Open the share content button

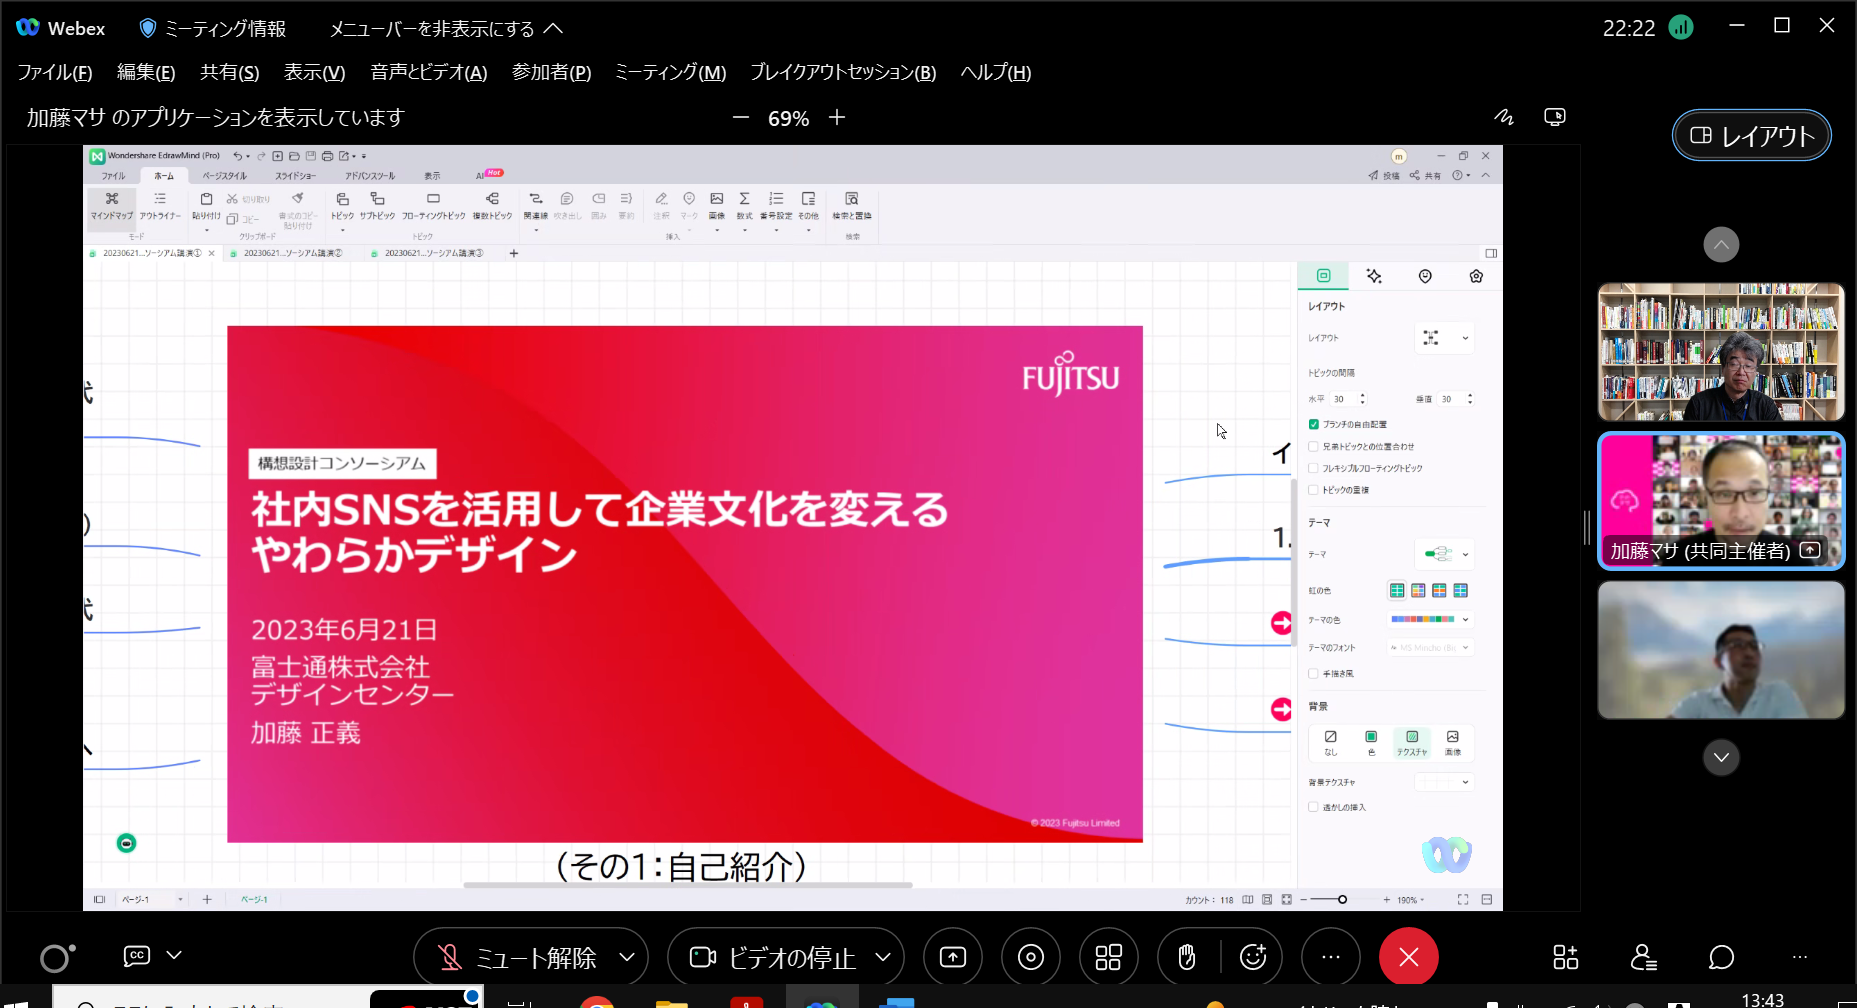[x=952, y=957]
